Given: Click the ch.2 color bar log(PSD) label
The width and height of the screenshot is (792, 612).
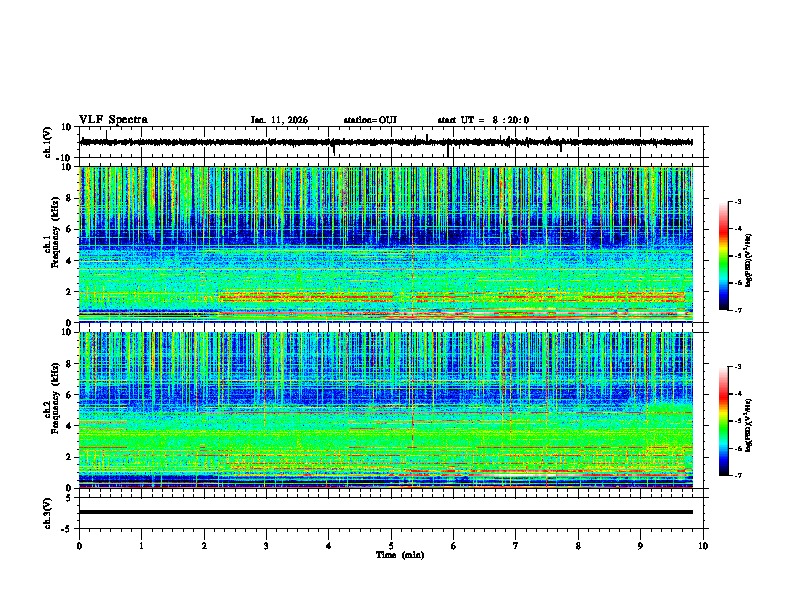Looking at the screenshot, I should (748, 425).
